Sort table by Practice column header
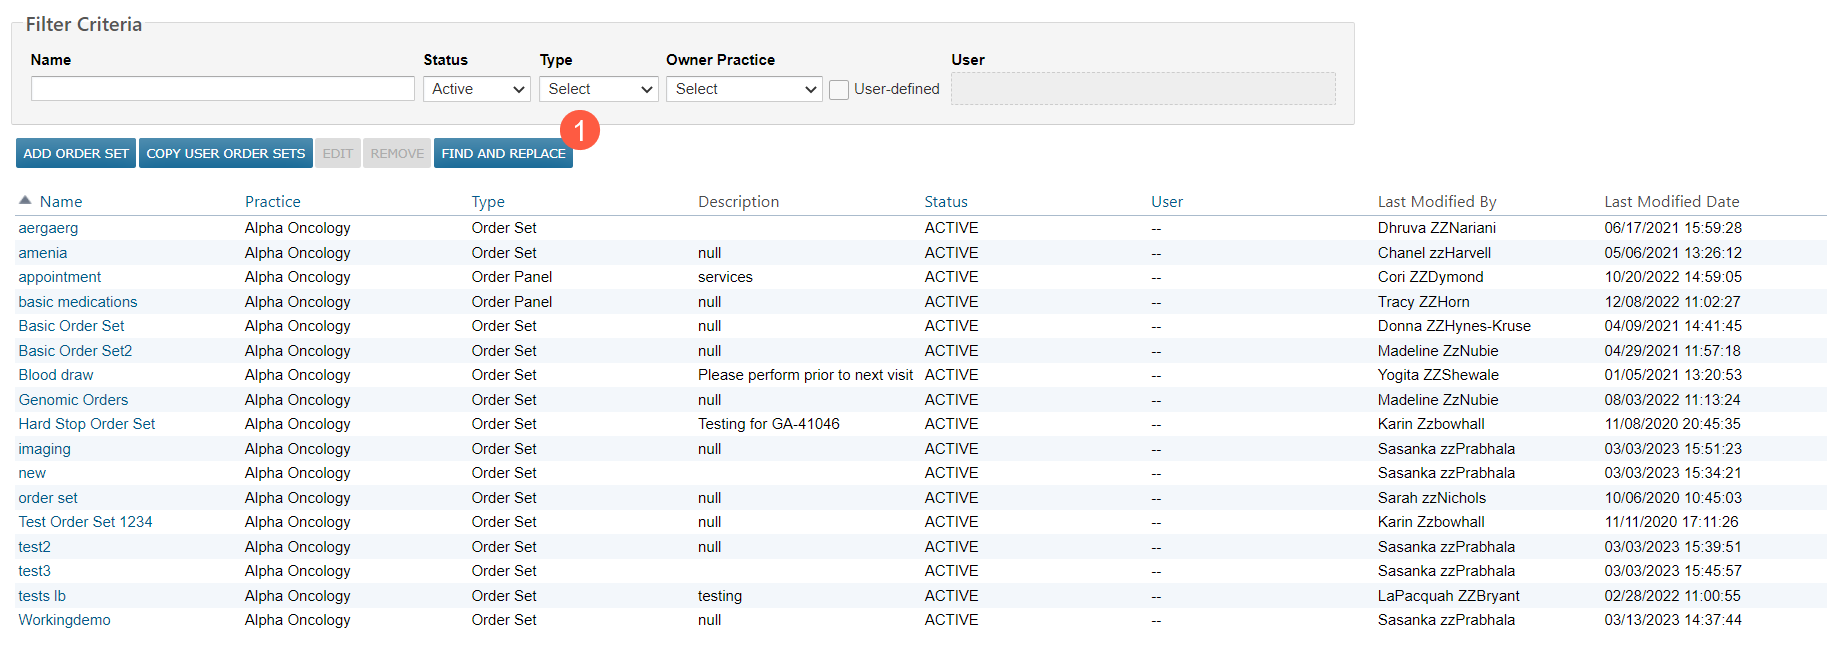The height and width of the screenshot is (649, 1841). click(272, 201)
